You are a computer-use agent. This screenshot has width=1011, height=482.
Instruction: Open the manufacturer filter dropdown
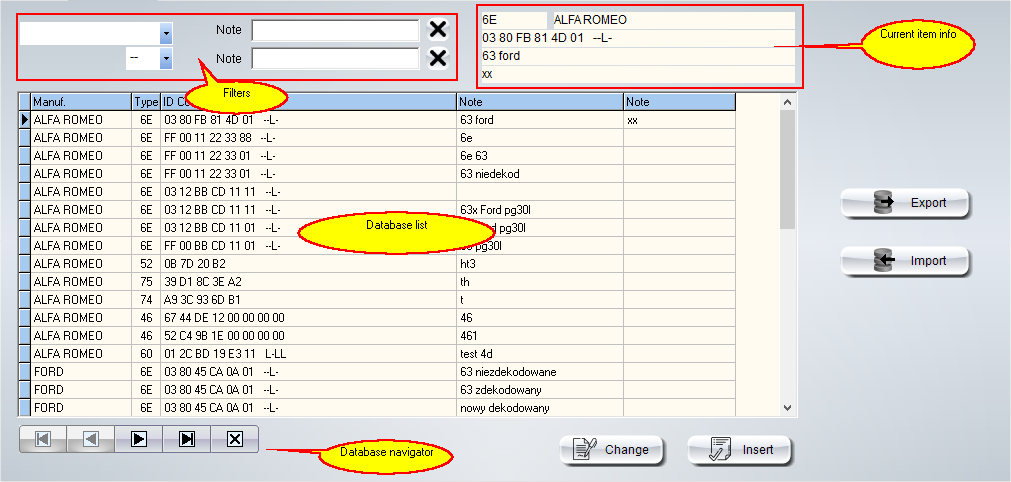click(x=166, y=33)
